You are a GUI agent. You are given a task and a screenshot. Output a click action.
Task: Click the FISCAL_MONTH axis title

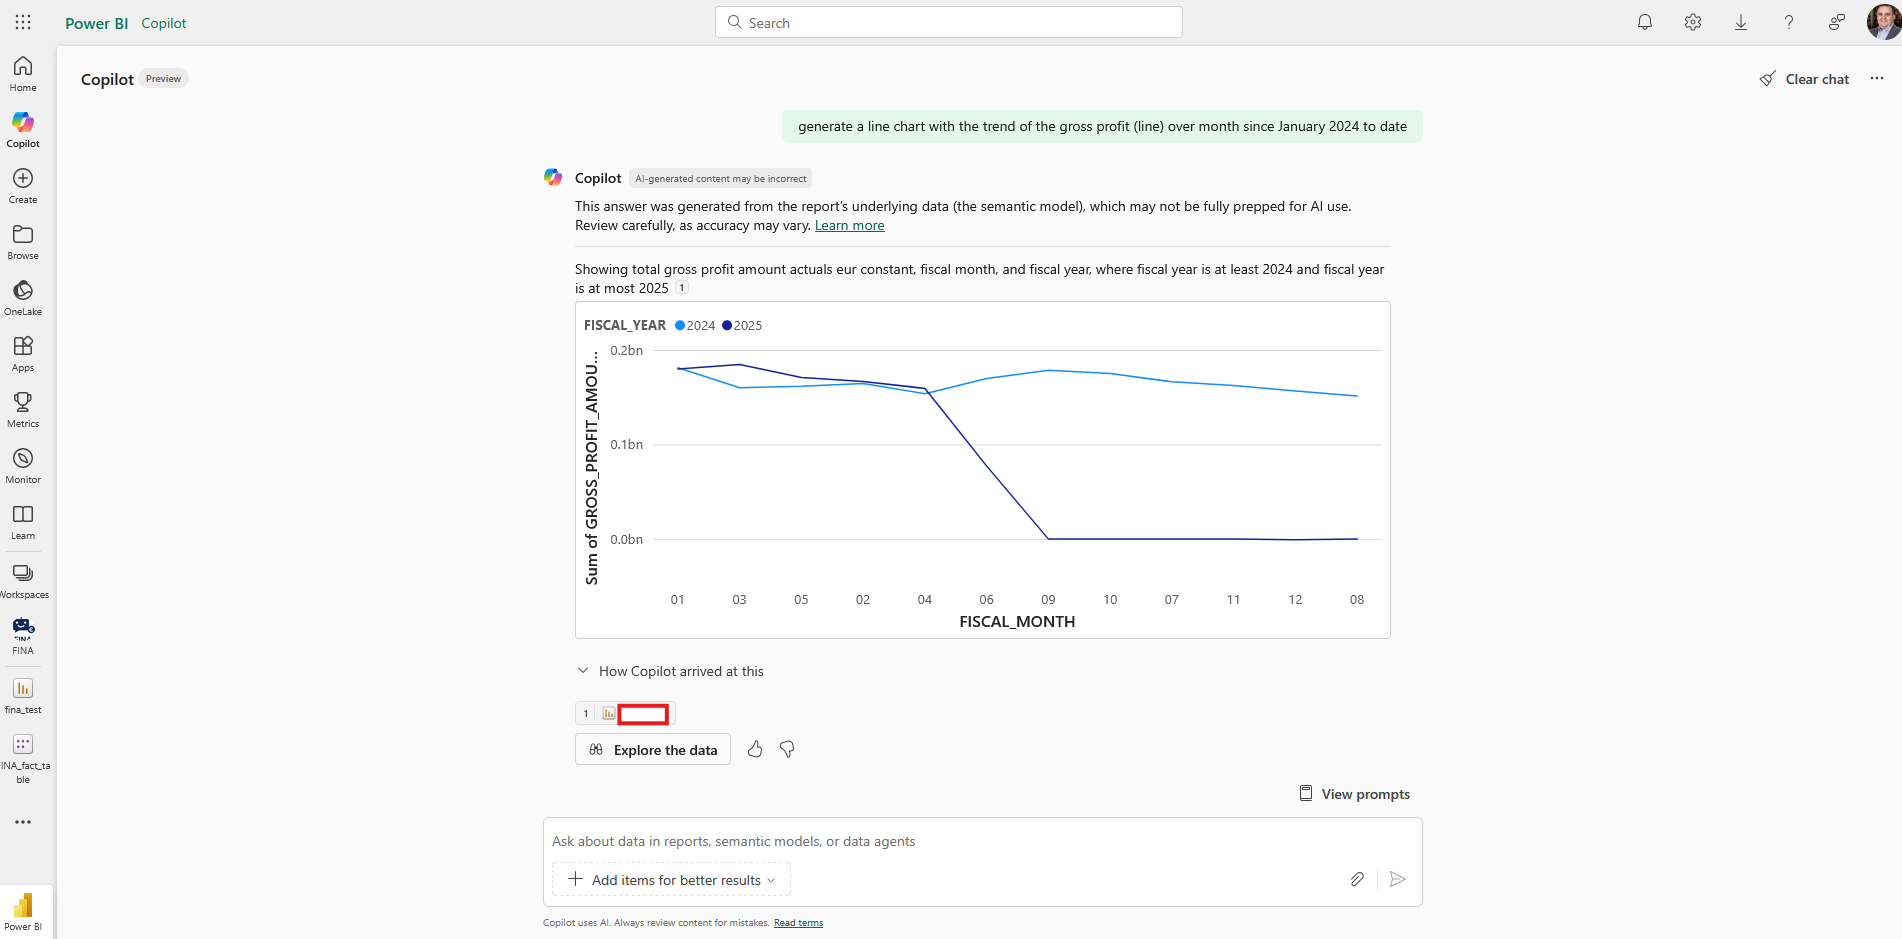(1017, 621)
